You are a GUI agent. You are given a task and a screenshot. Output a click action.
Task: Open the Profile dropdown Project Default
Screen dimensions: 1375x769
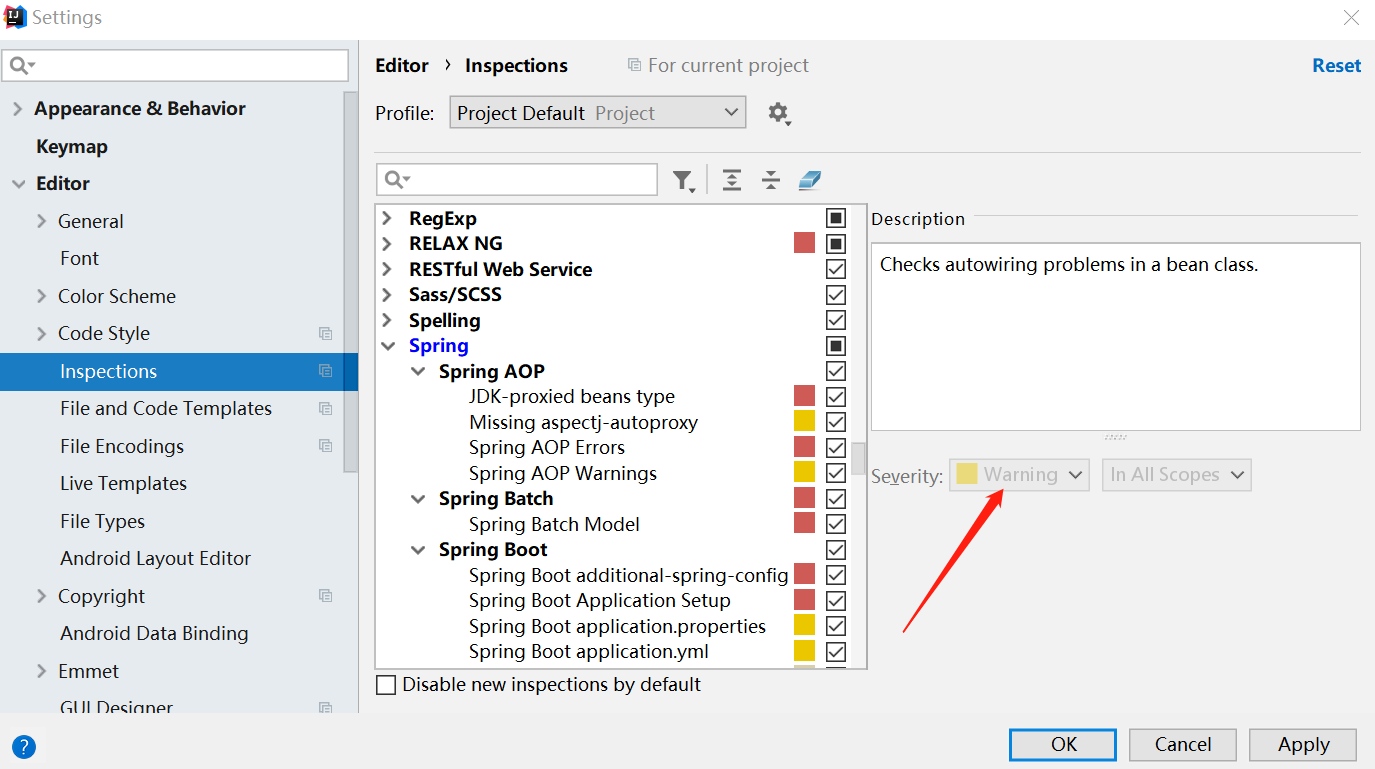click(x=598, y=113)
